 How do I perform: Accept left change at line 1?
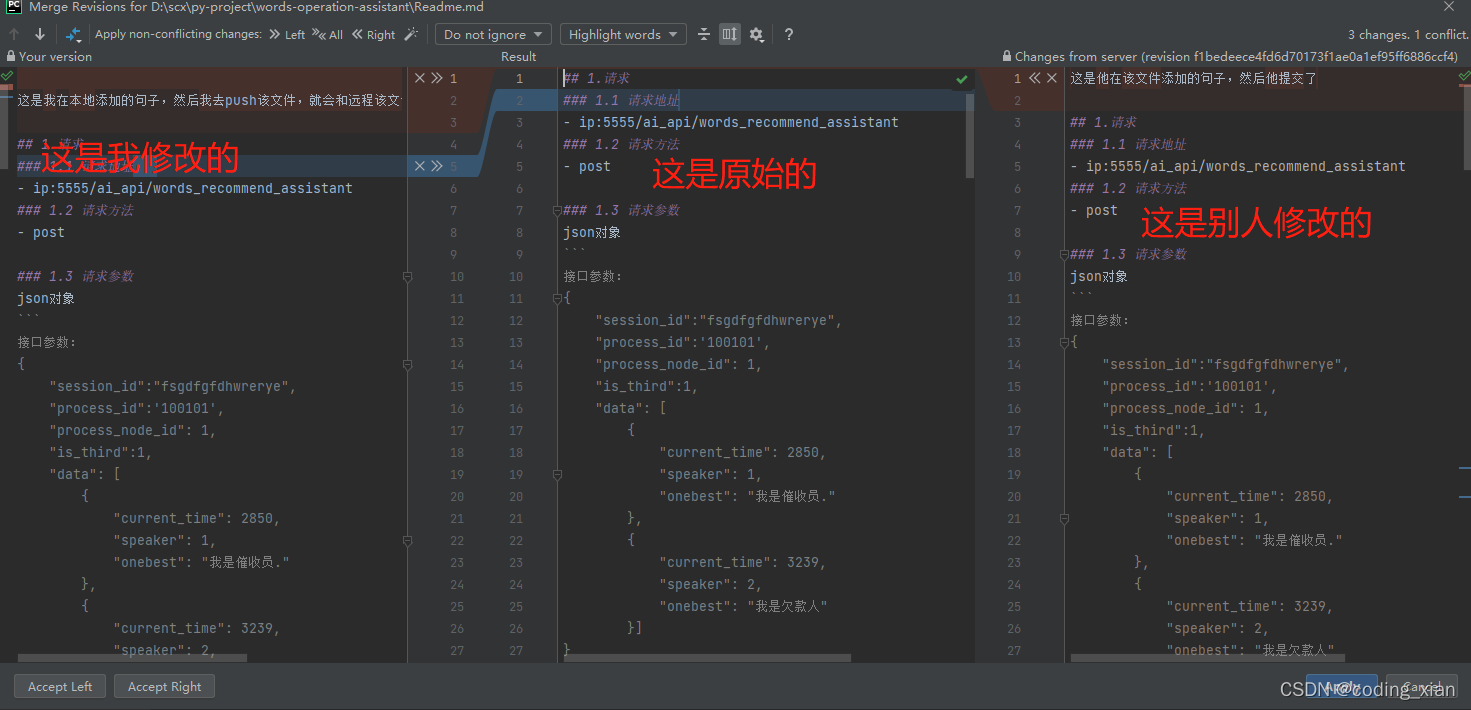[x=437, y=78]
